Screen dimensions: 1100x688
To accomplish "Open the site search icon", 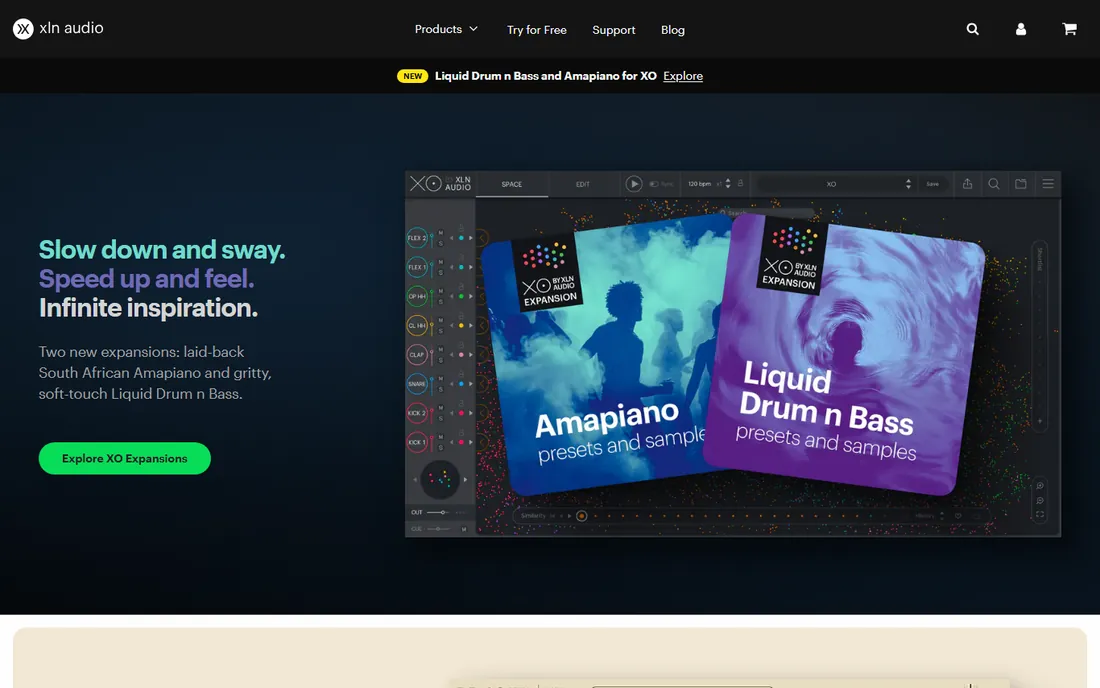I will 972,29.
